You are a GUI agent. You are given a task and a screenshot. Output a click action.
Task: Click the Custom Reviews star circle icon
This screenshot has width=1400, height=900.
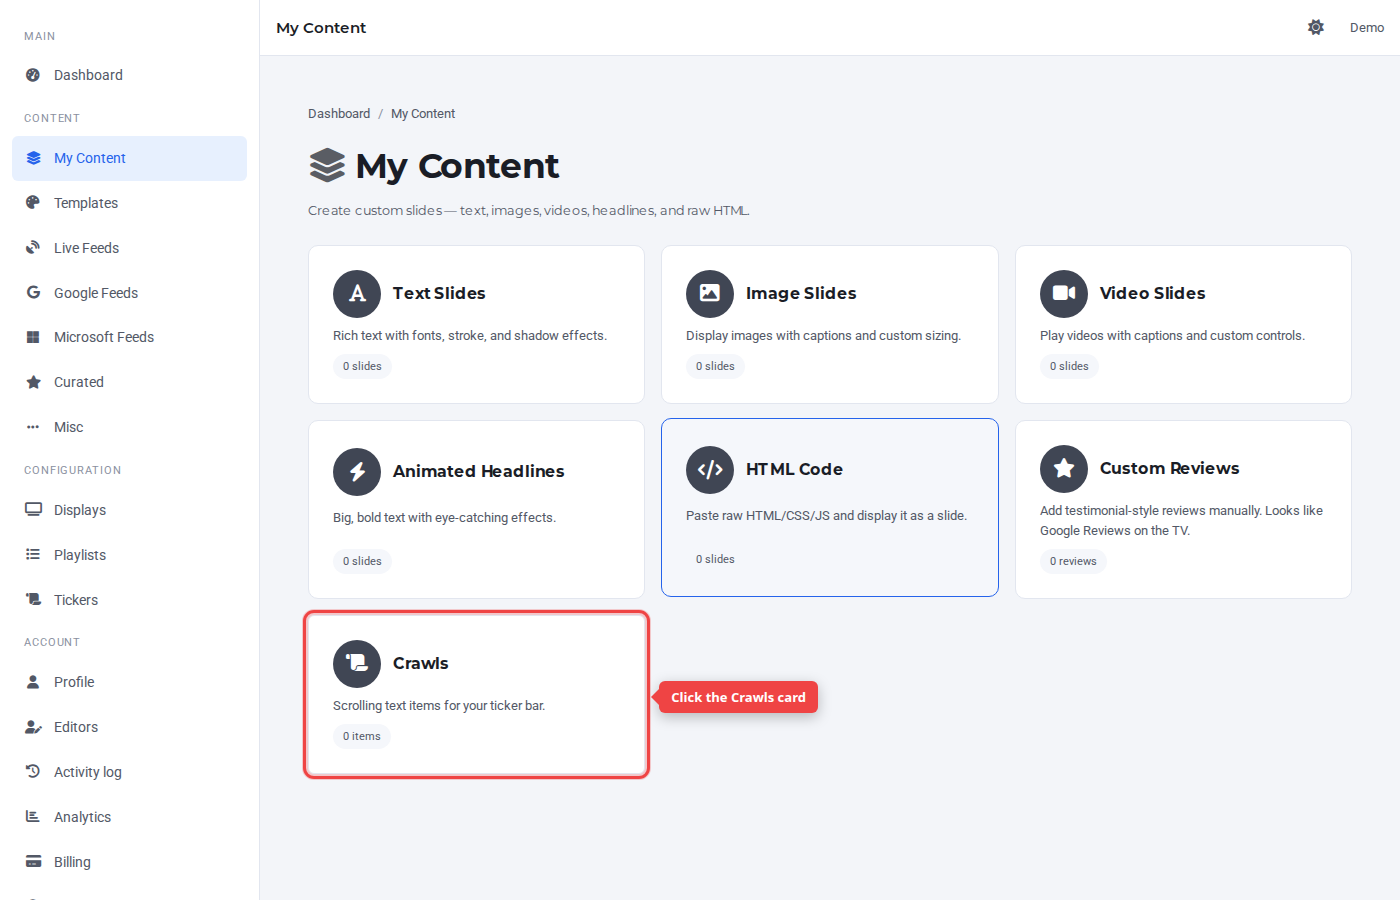tap(1064, 469)
